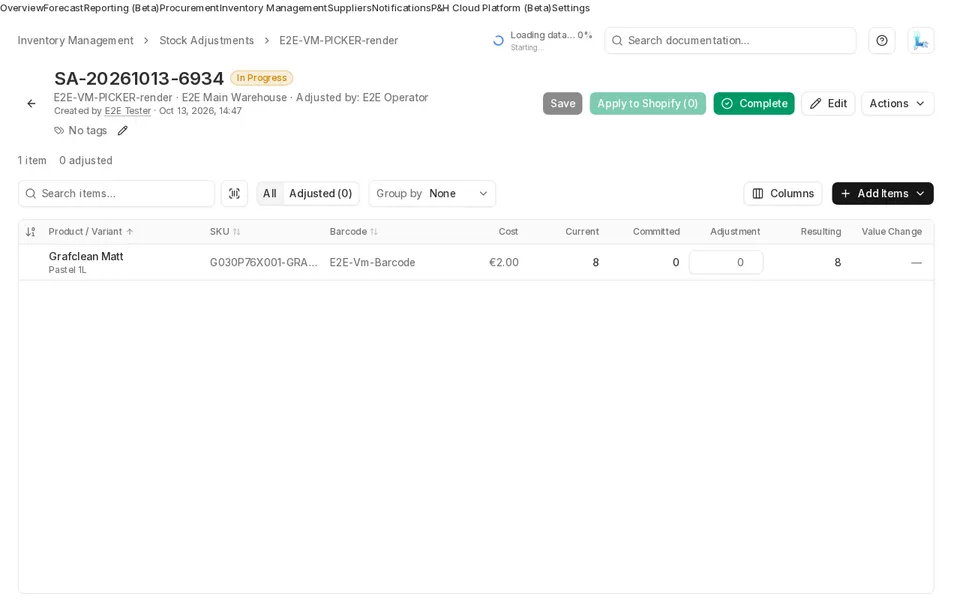Screen dimensions: 960x600
Task: Click the SKU G030P76X001-GRA... cell
Action: coord(263,263)
